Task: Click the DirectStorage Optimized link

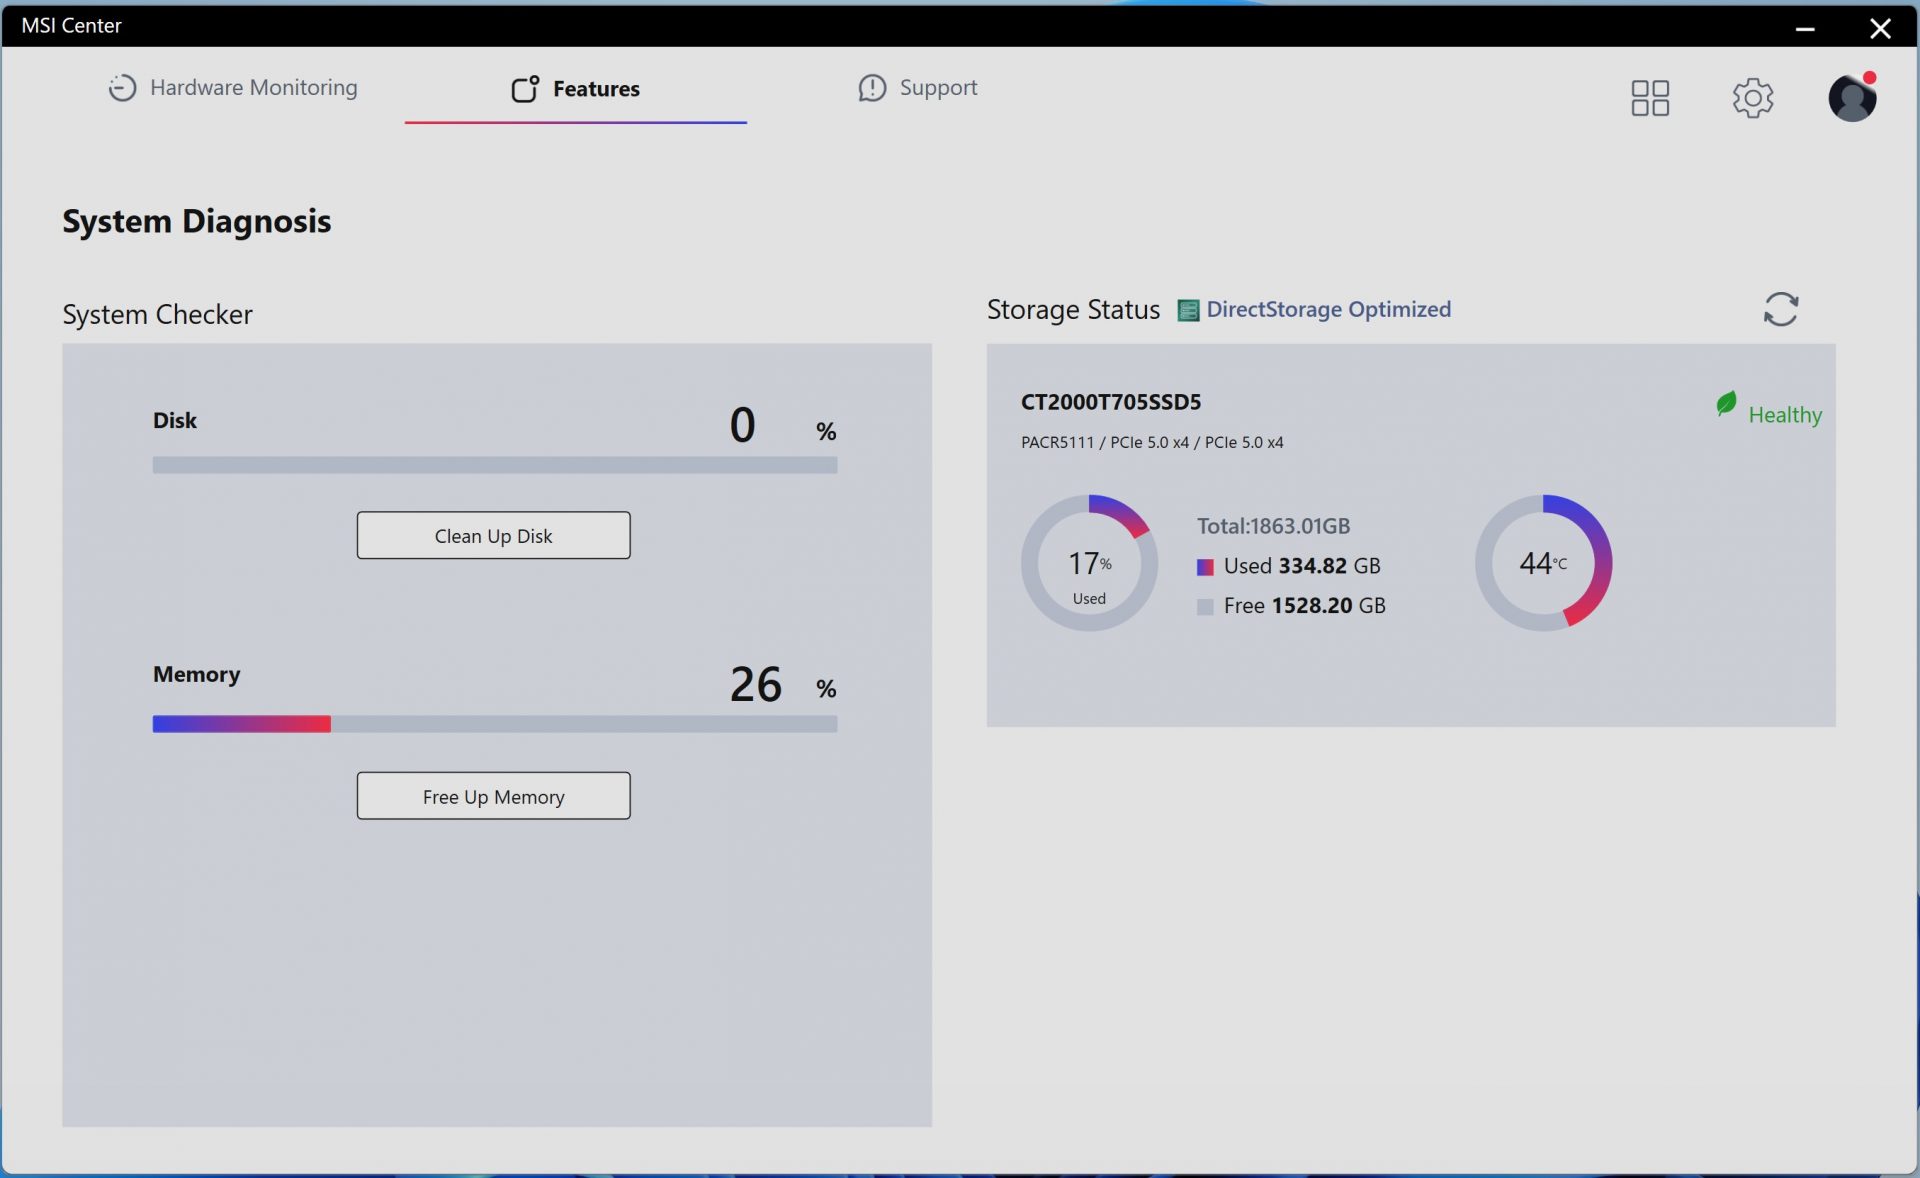Action: point(1328,309)
